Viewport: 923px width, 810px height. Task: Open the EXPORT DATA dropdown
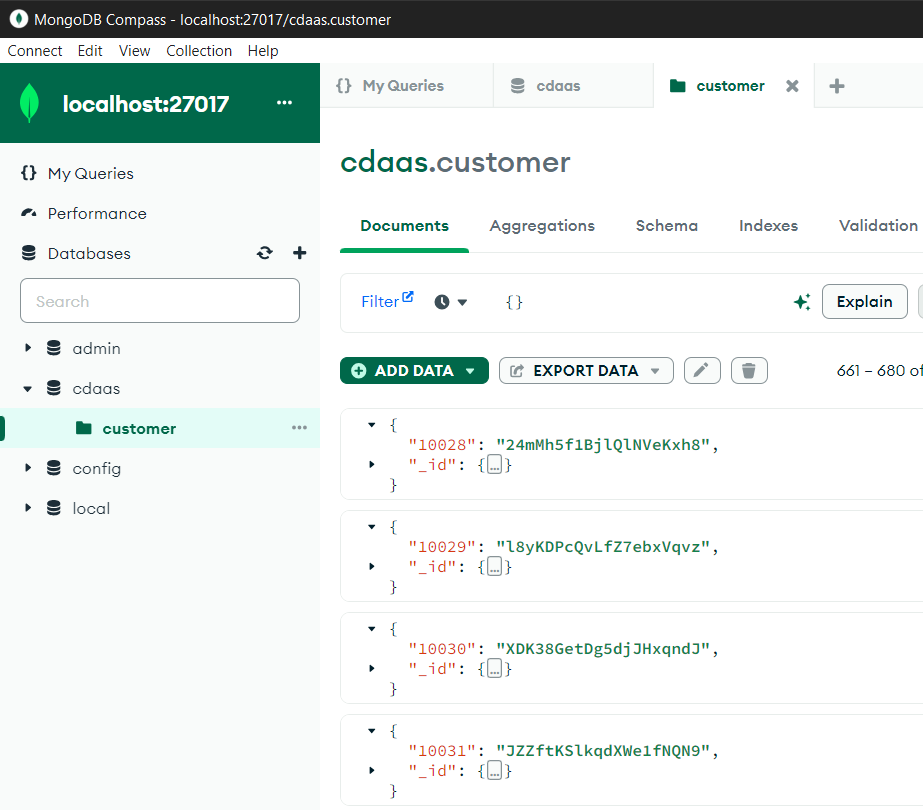pos(586,371)
